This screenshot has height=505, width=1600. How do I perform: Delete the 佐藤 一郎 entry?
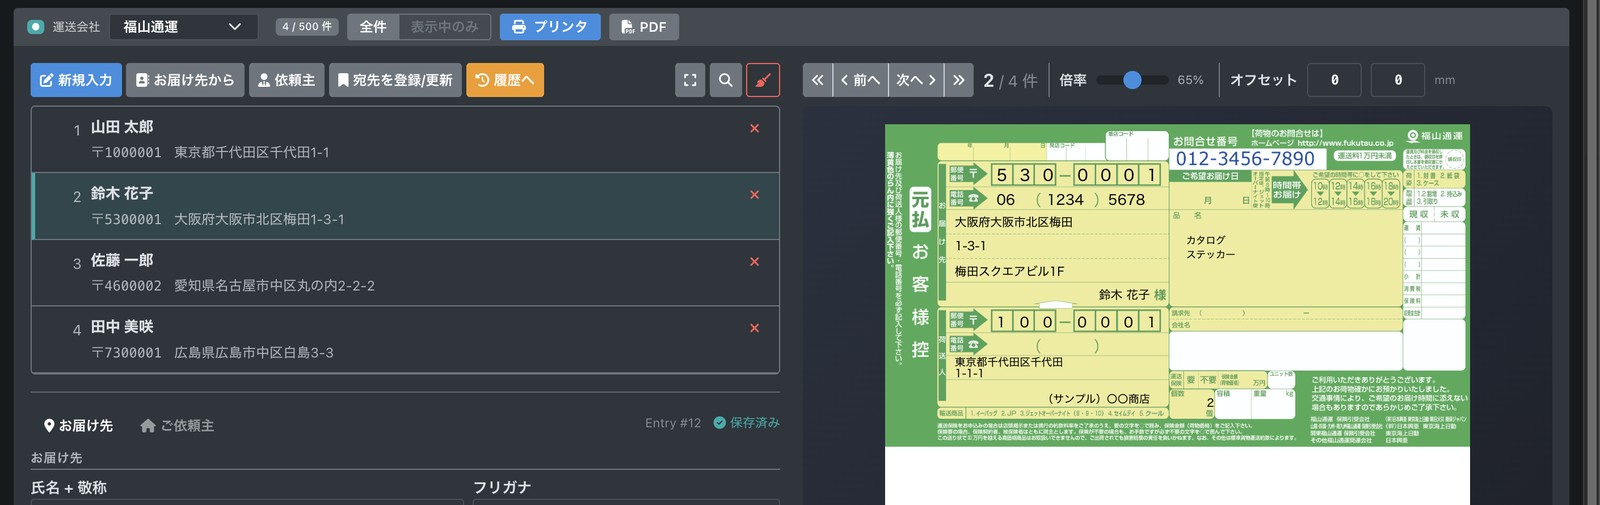755,262
